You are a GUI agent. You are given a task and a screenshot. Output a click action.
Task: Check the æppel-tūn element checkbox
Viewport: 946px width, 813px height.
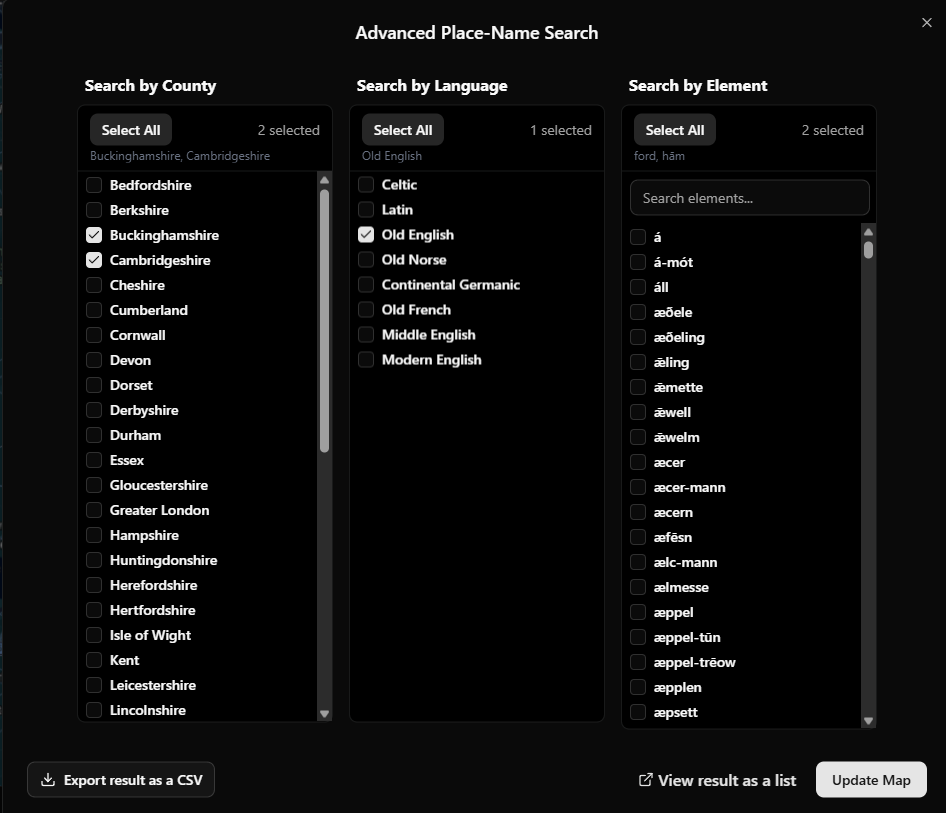click(638, 637)
